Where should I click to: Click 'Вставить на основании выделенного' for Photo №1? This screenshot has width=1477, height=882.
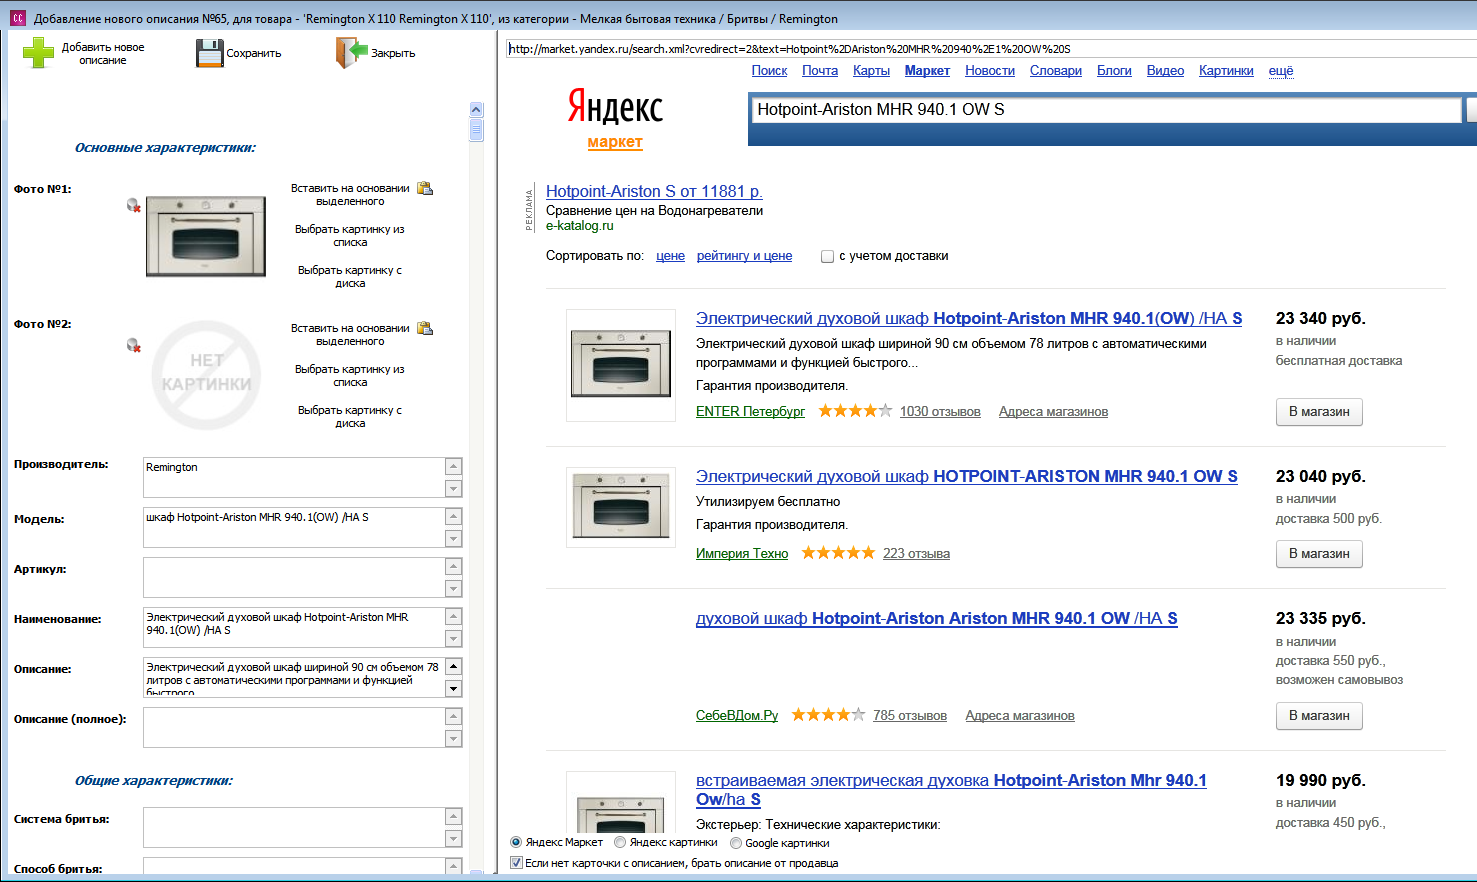point(350,195)
